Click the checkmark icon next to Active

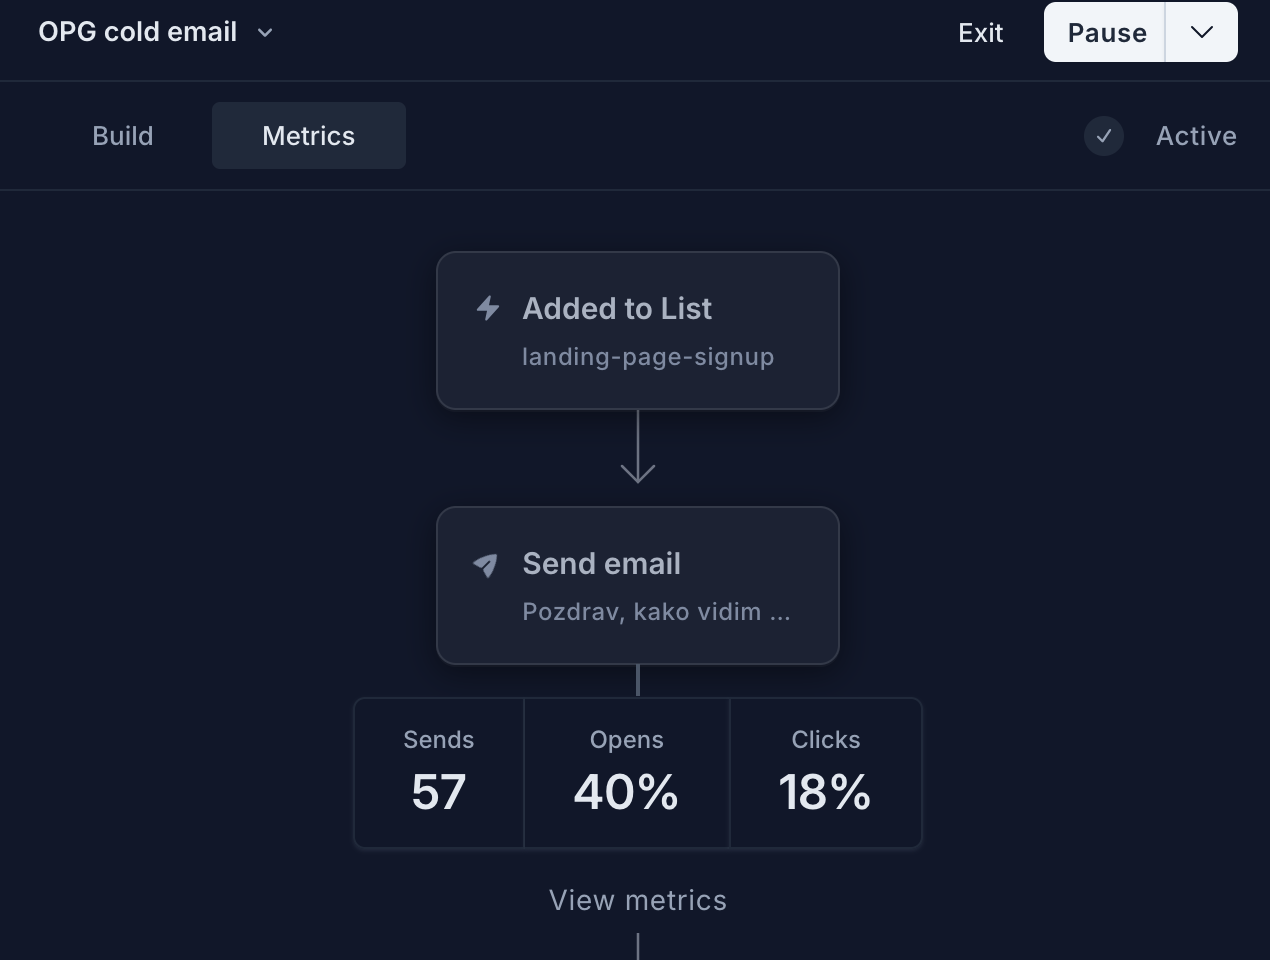pos(1103,136)
